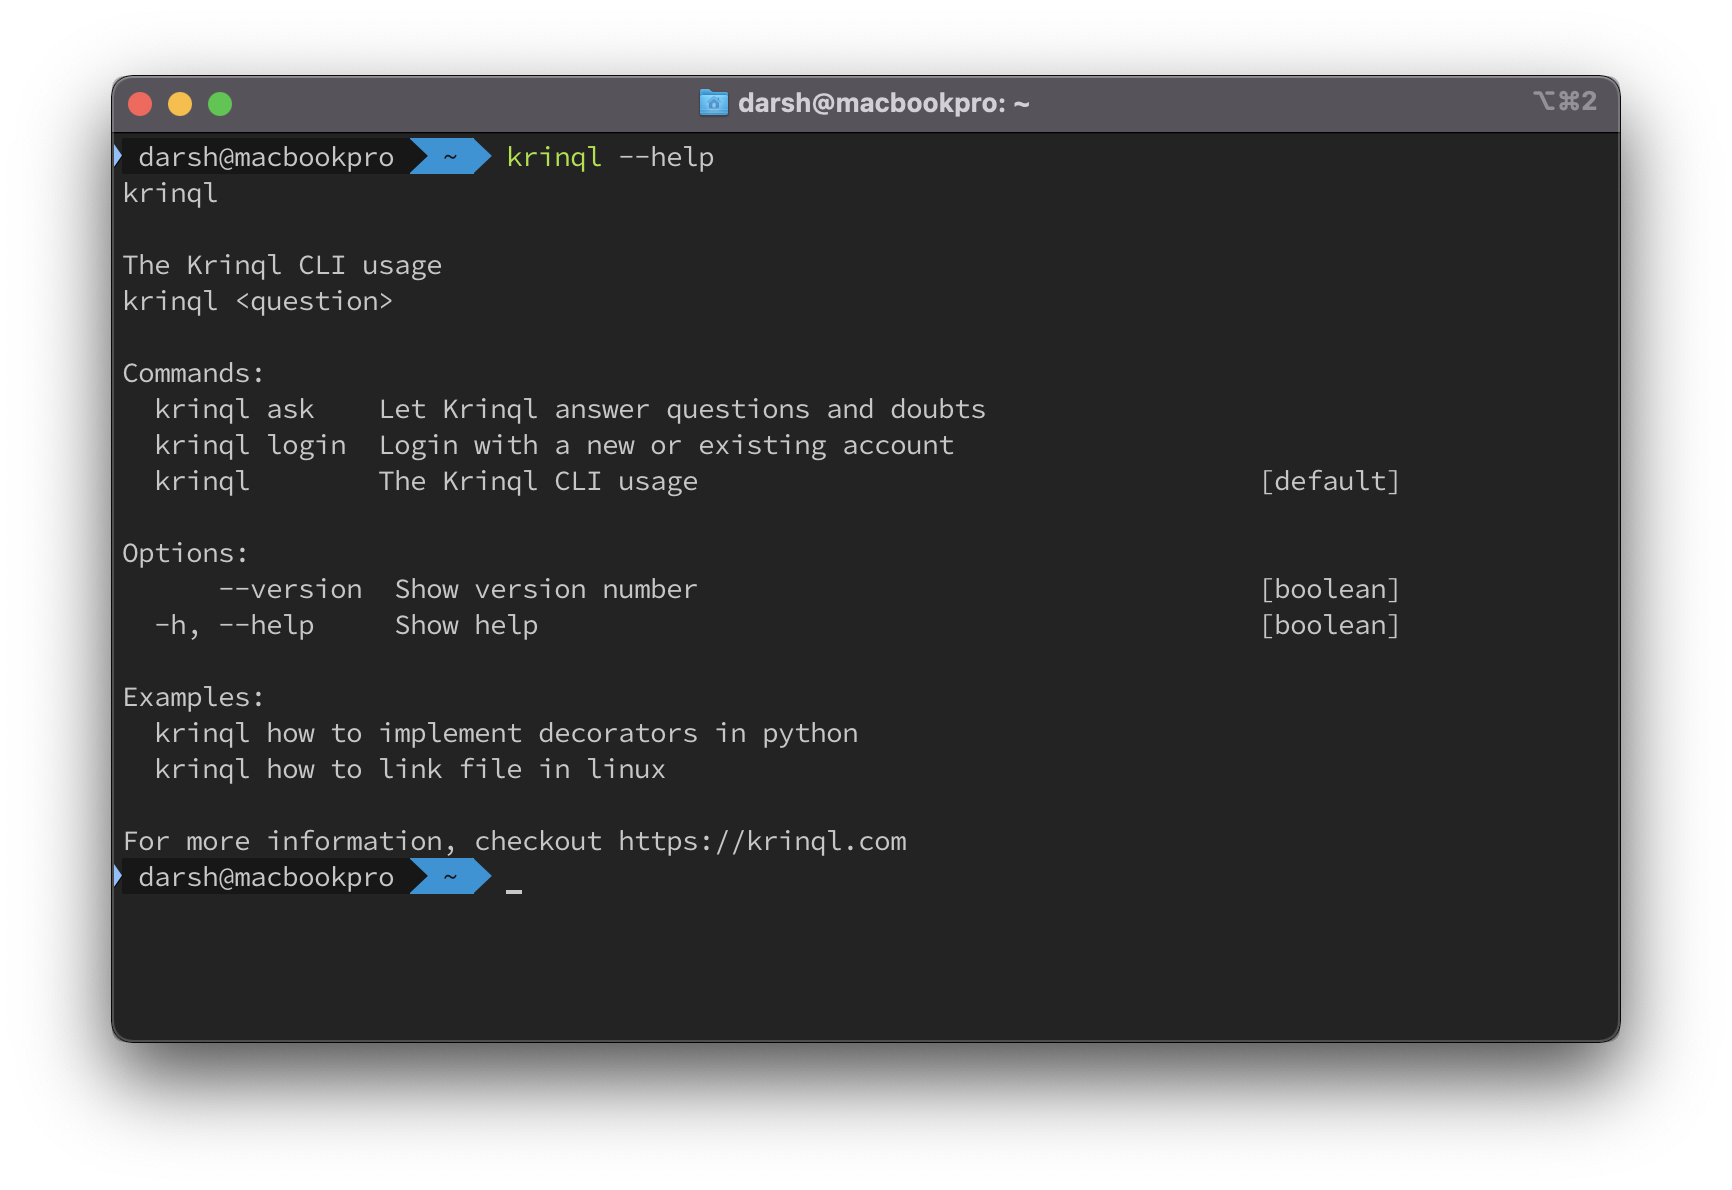Click the '-h, --help' option
1732x1190 pixels.
tap(234, 625)
